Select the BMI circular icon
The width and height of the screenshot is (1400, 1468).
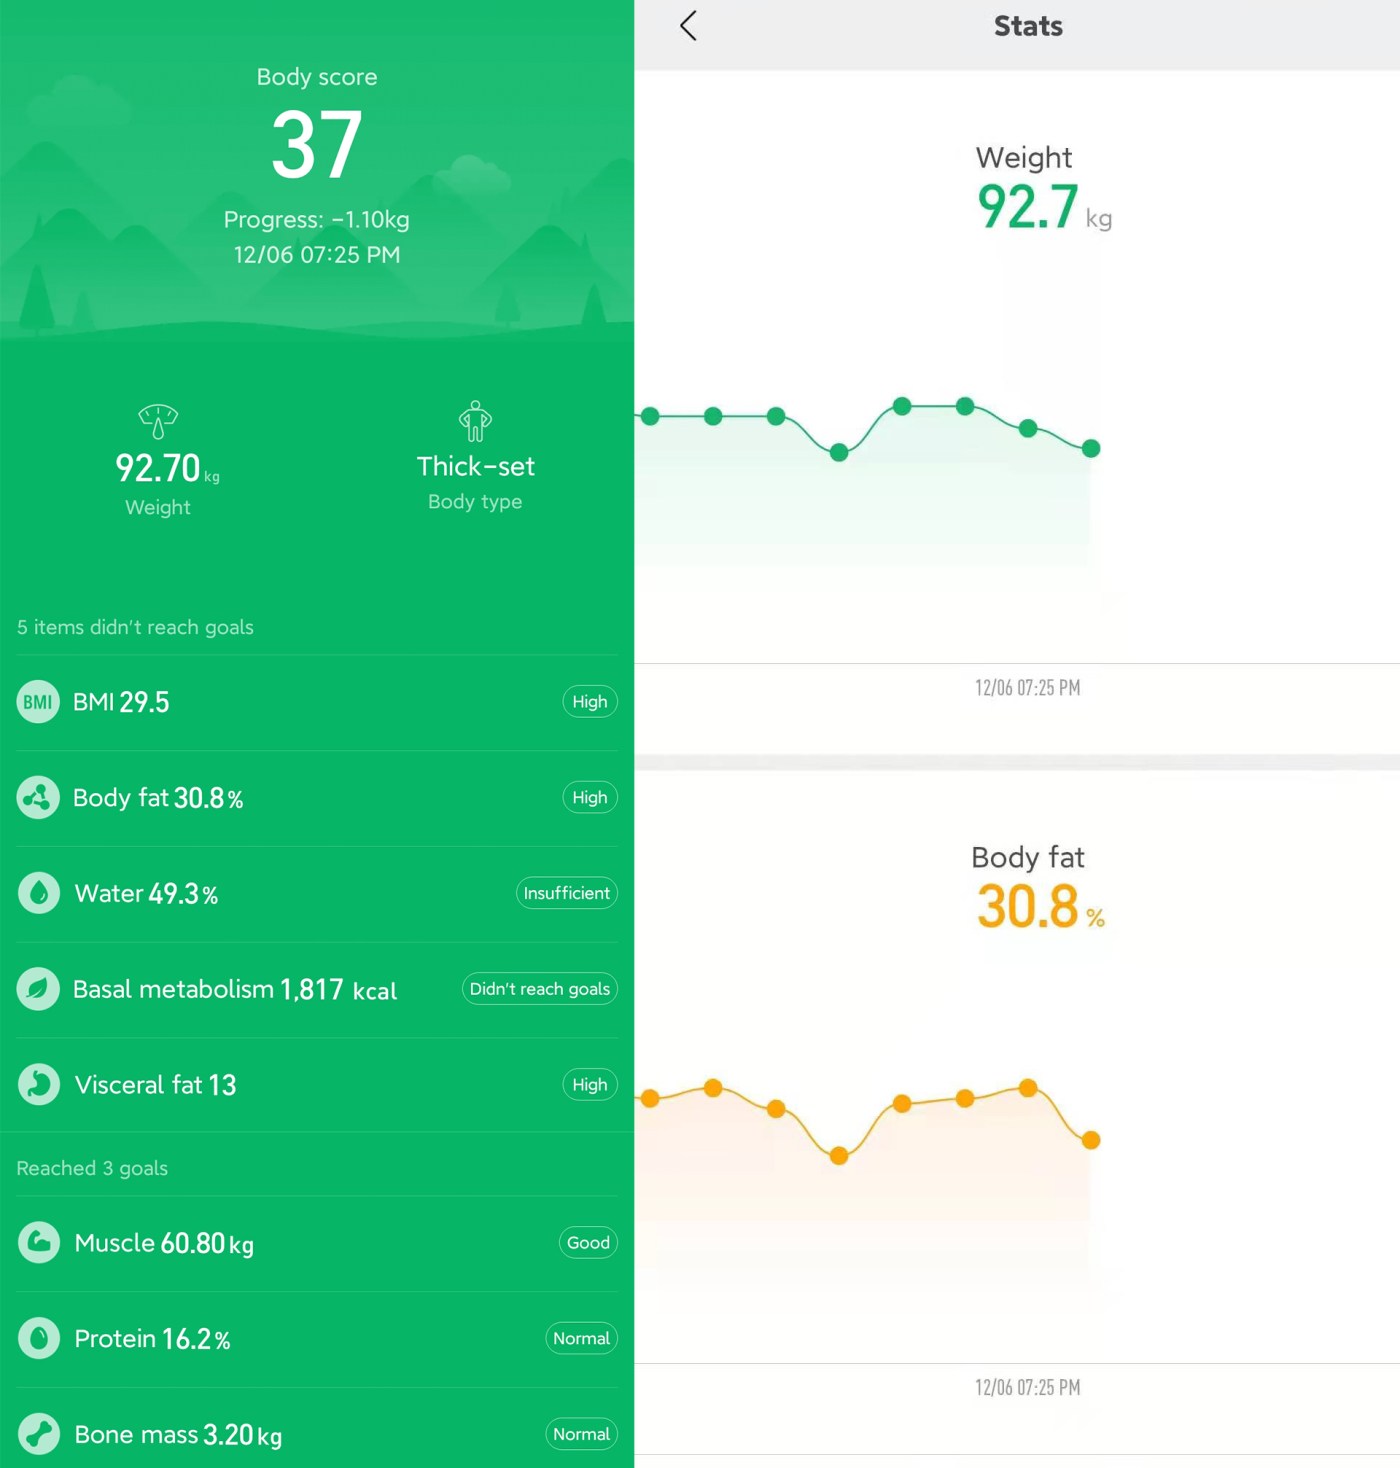[x=37, y=702]
